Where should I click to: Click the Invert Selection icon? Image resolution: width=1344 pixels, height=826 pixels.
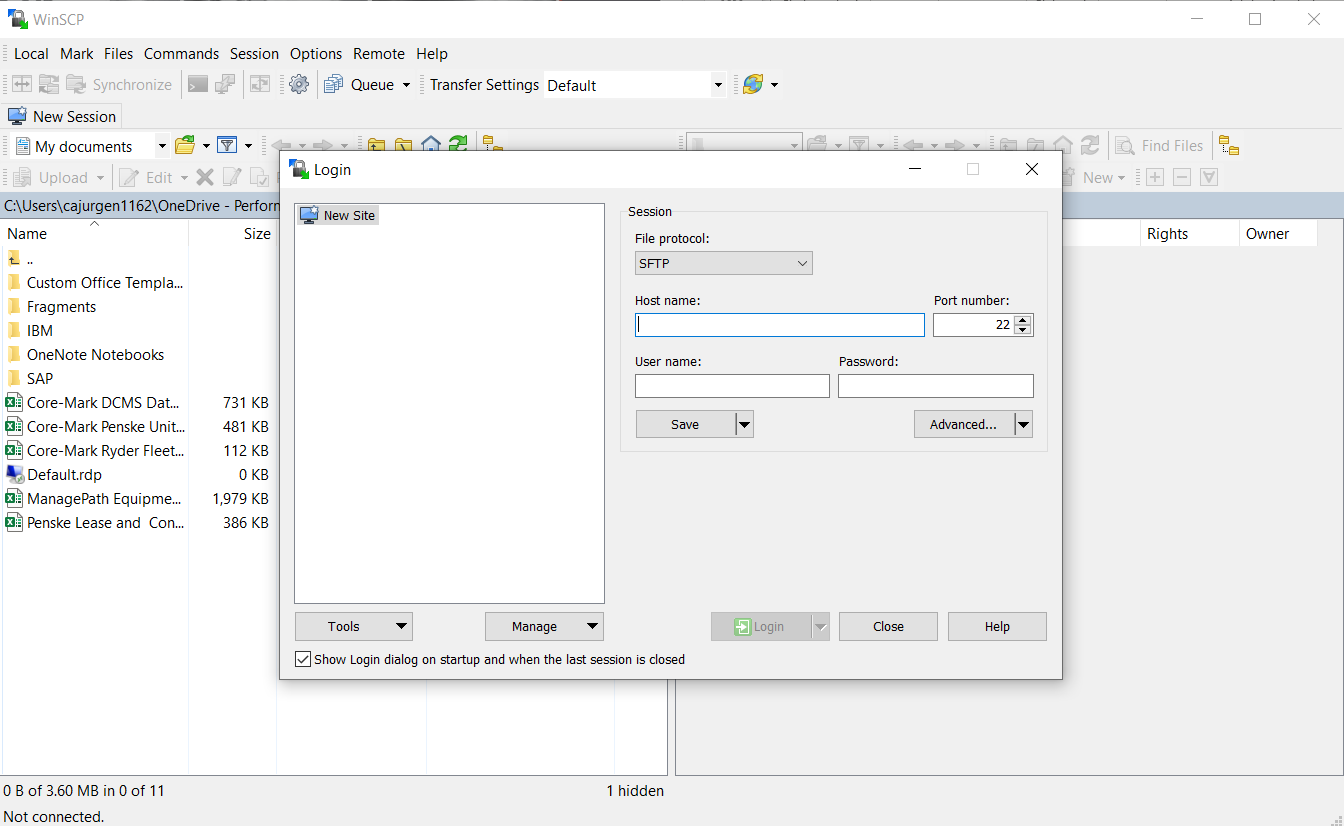(1209, 177)
